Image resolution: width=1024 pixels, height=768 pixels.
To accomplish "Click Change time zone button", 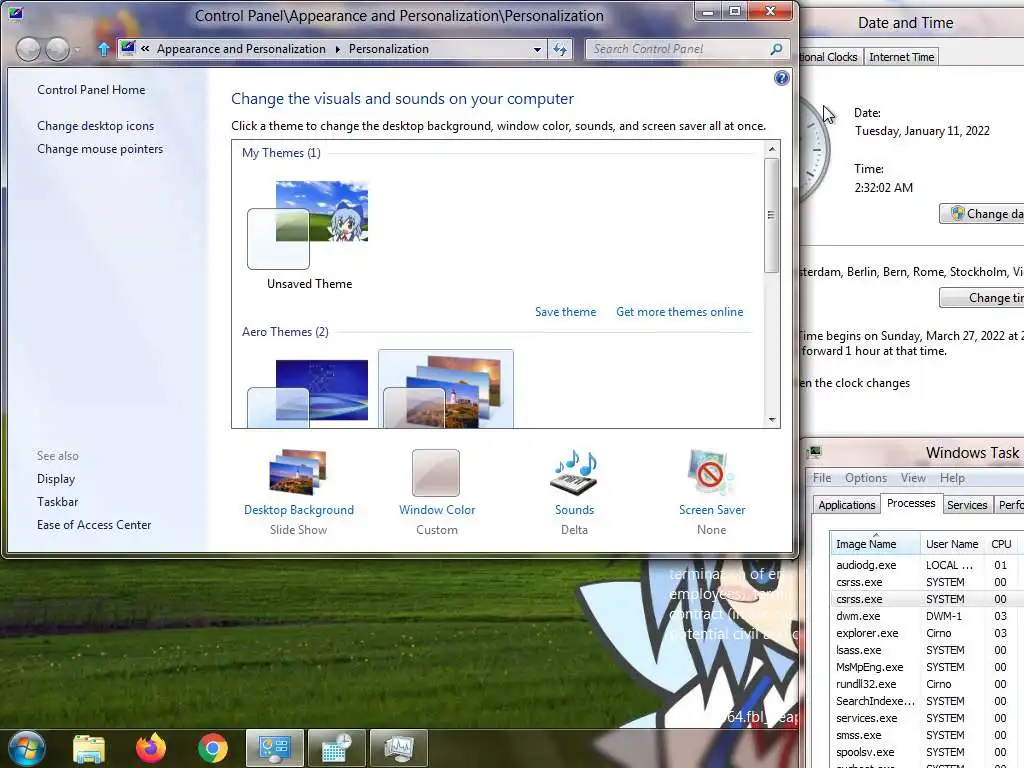I will click(982, 298).
